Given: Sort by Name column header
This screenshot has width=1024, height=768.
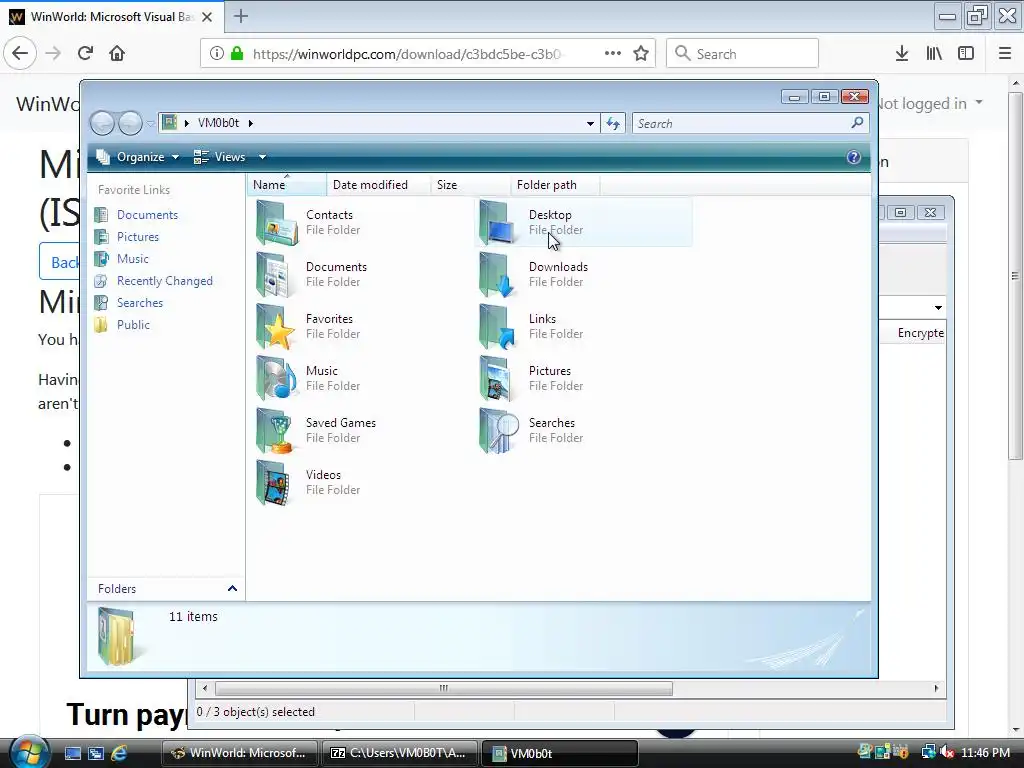Looking at the screenshot, I should [287, 185].
